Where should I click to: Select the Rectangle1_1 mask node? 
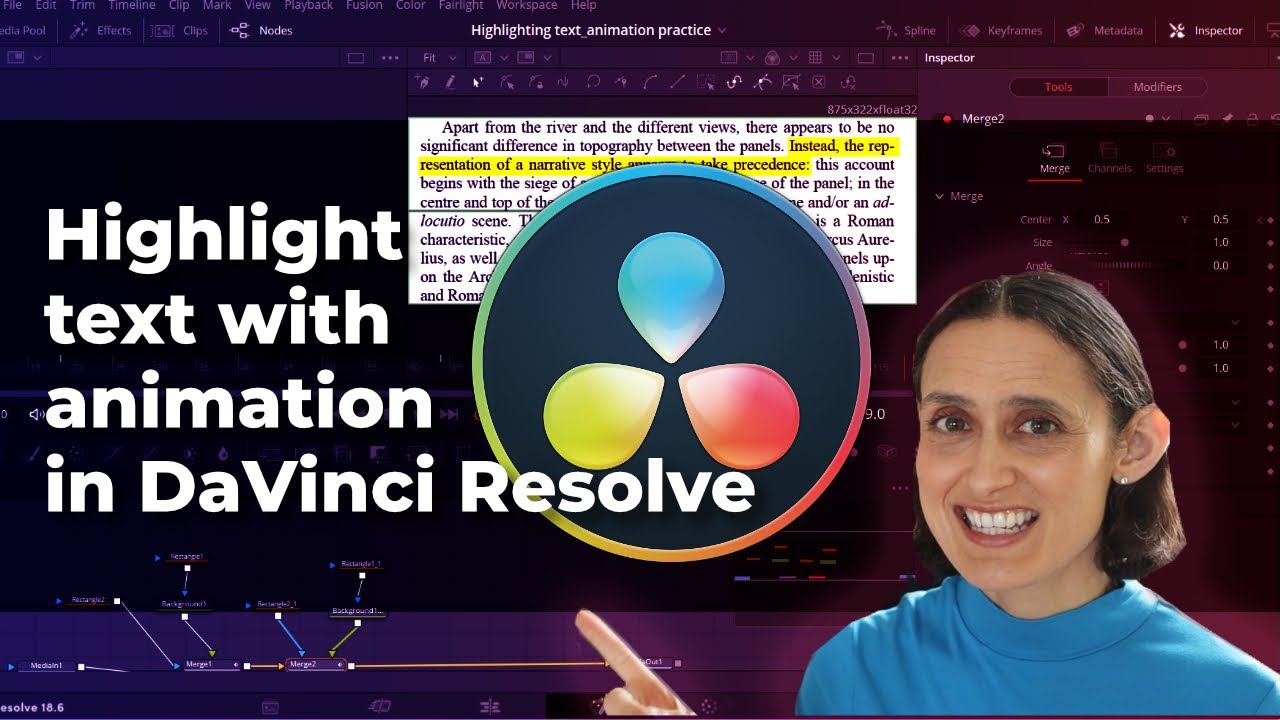click(x=361, y=564)
